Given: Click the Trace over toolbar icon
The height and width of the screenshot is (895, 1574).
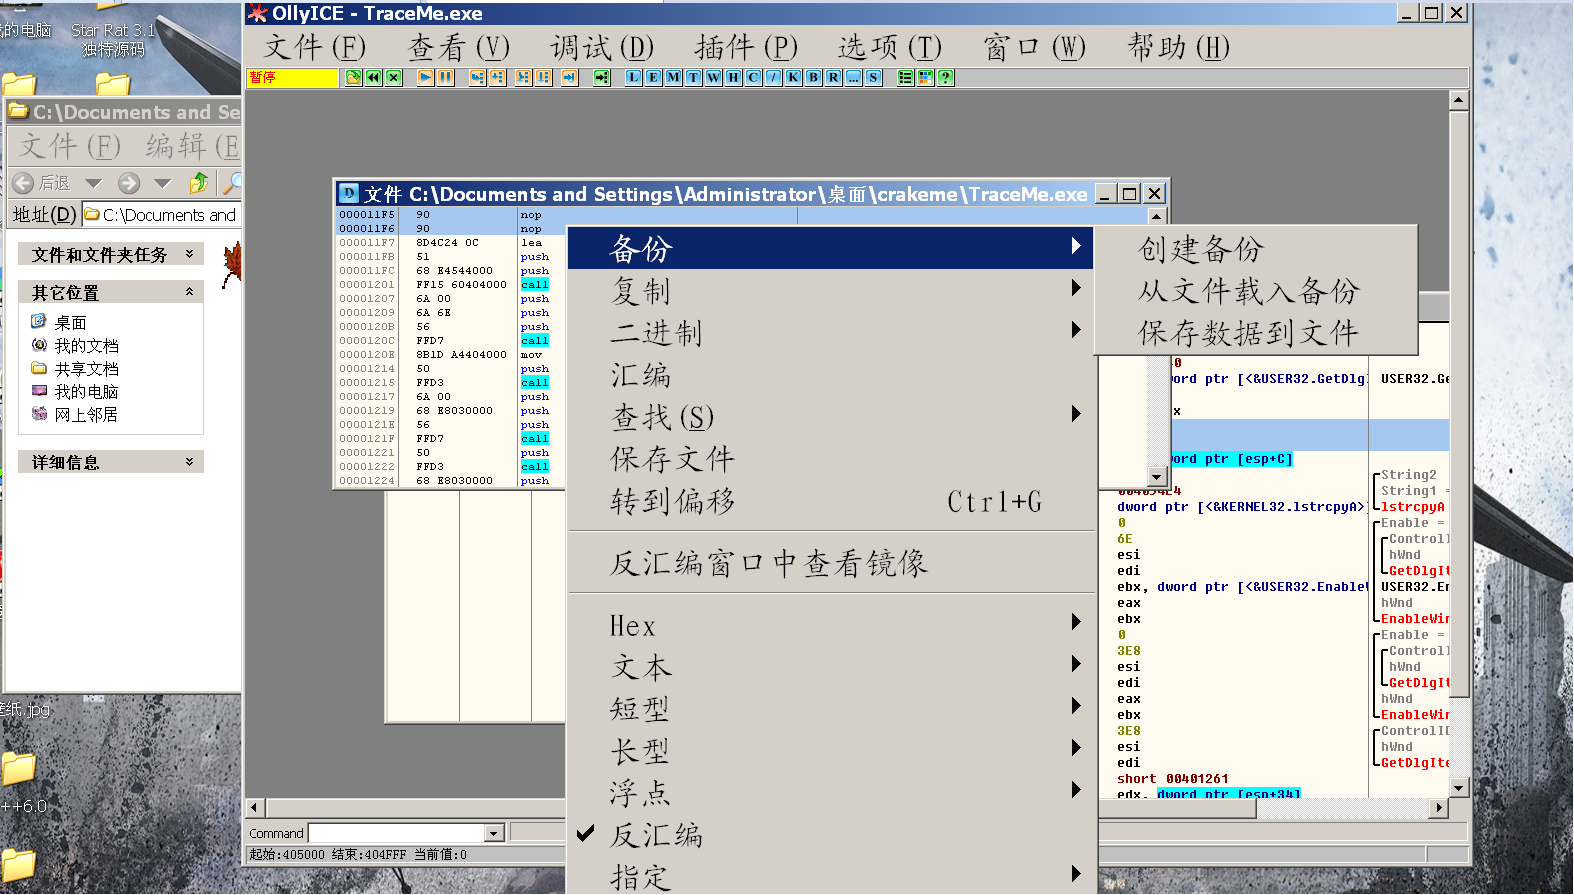Looking at the screenshot, I should [543, 77].
